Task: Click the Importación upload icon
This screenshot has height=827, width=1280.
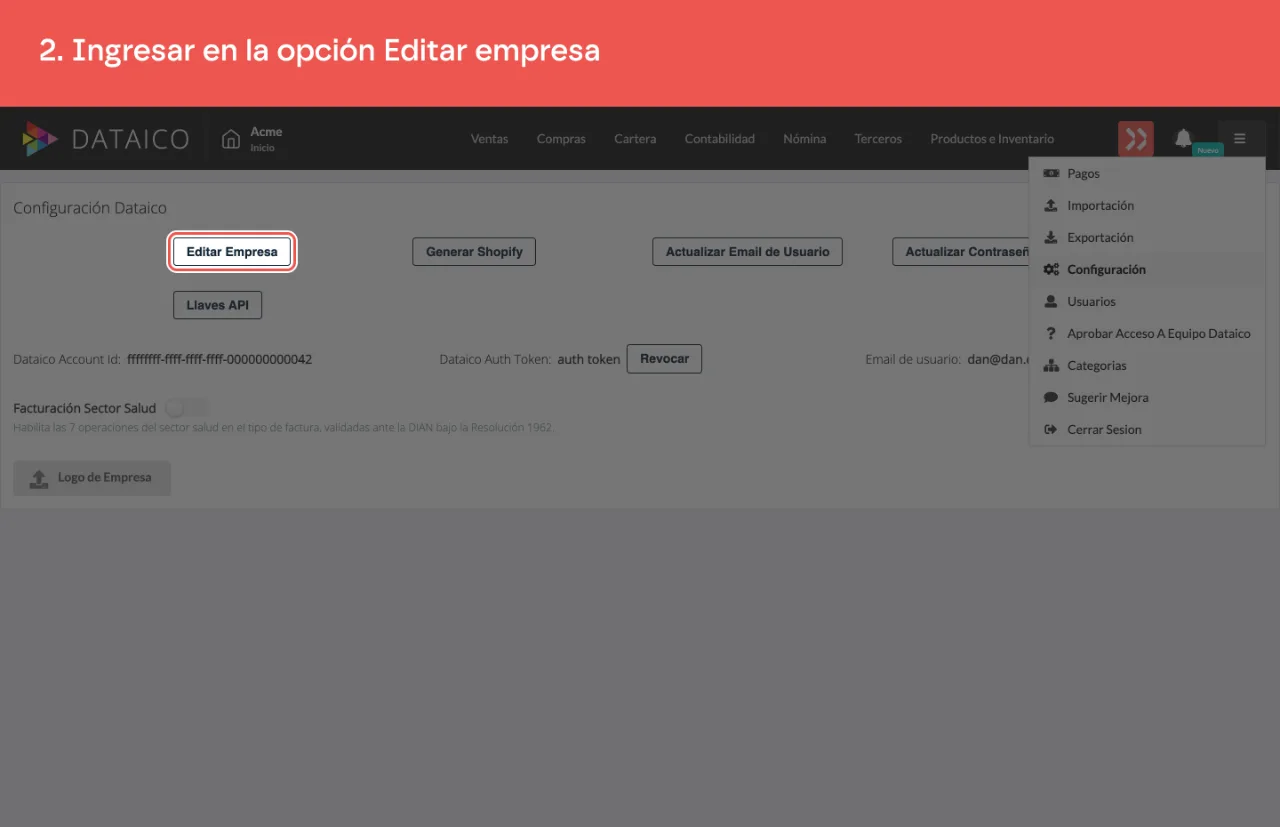Action: (1051, 205)
